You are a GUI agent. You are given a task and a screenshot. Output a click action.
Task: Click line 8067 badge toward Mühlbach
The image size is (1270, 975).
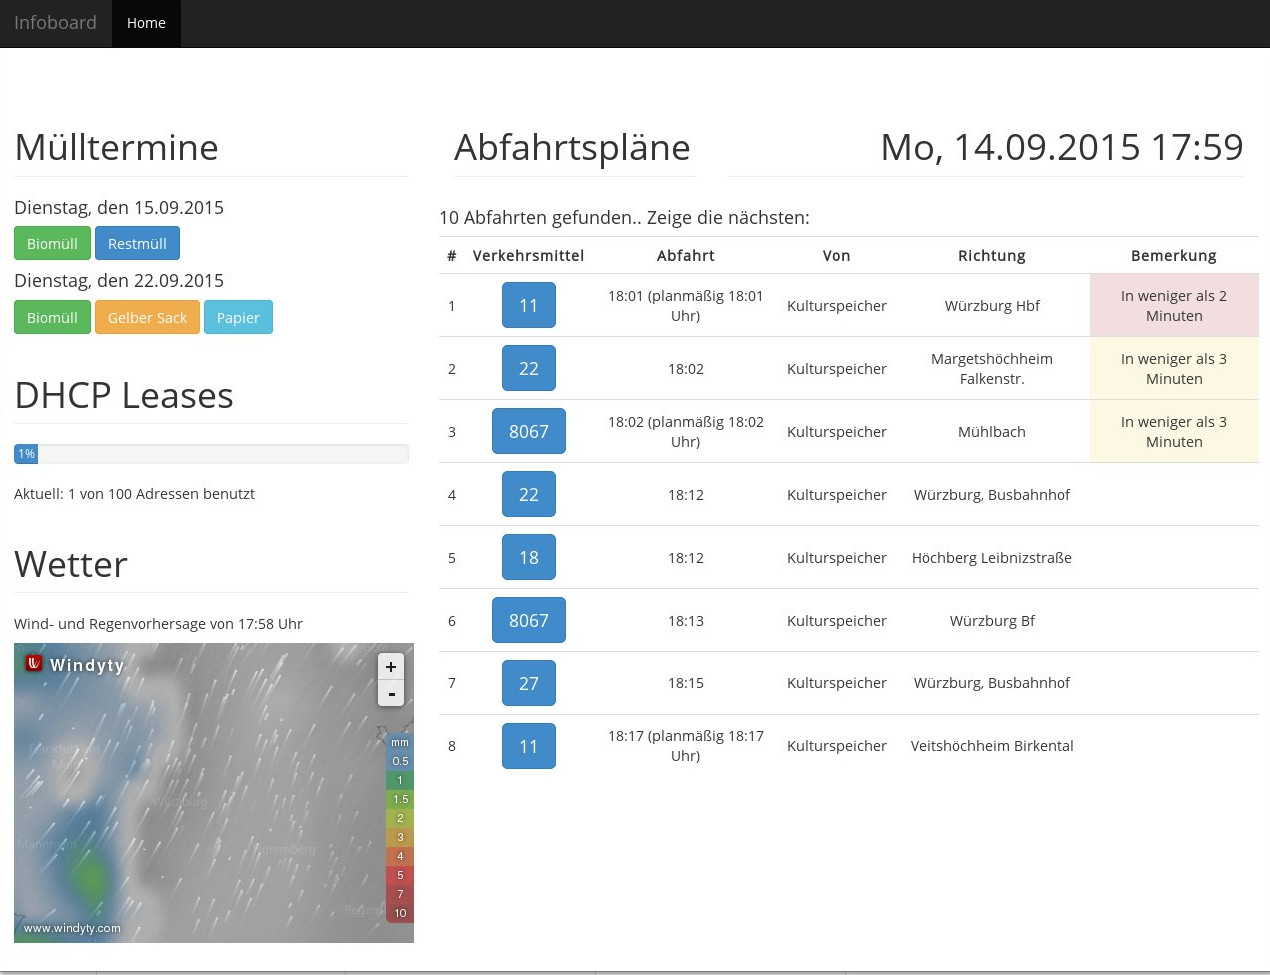(x=528, y=432)
